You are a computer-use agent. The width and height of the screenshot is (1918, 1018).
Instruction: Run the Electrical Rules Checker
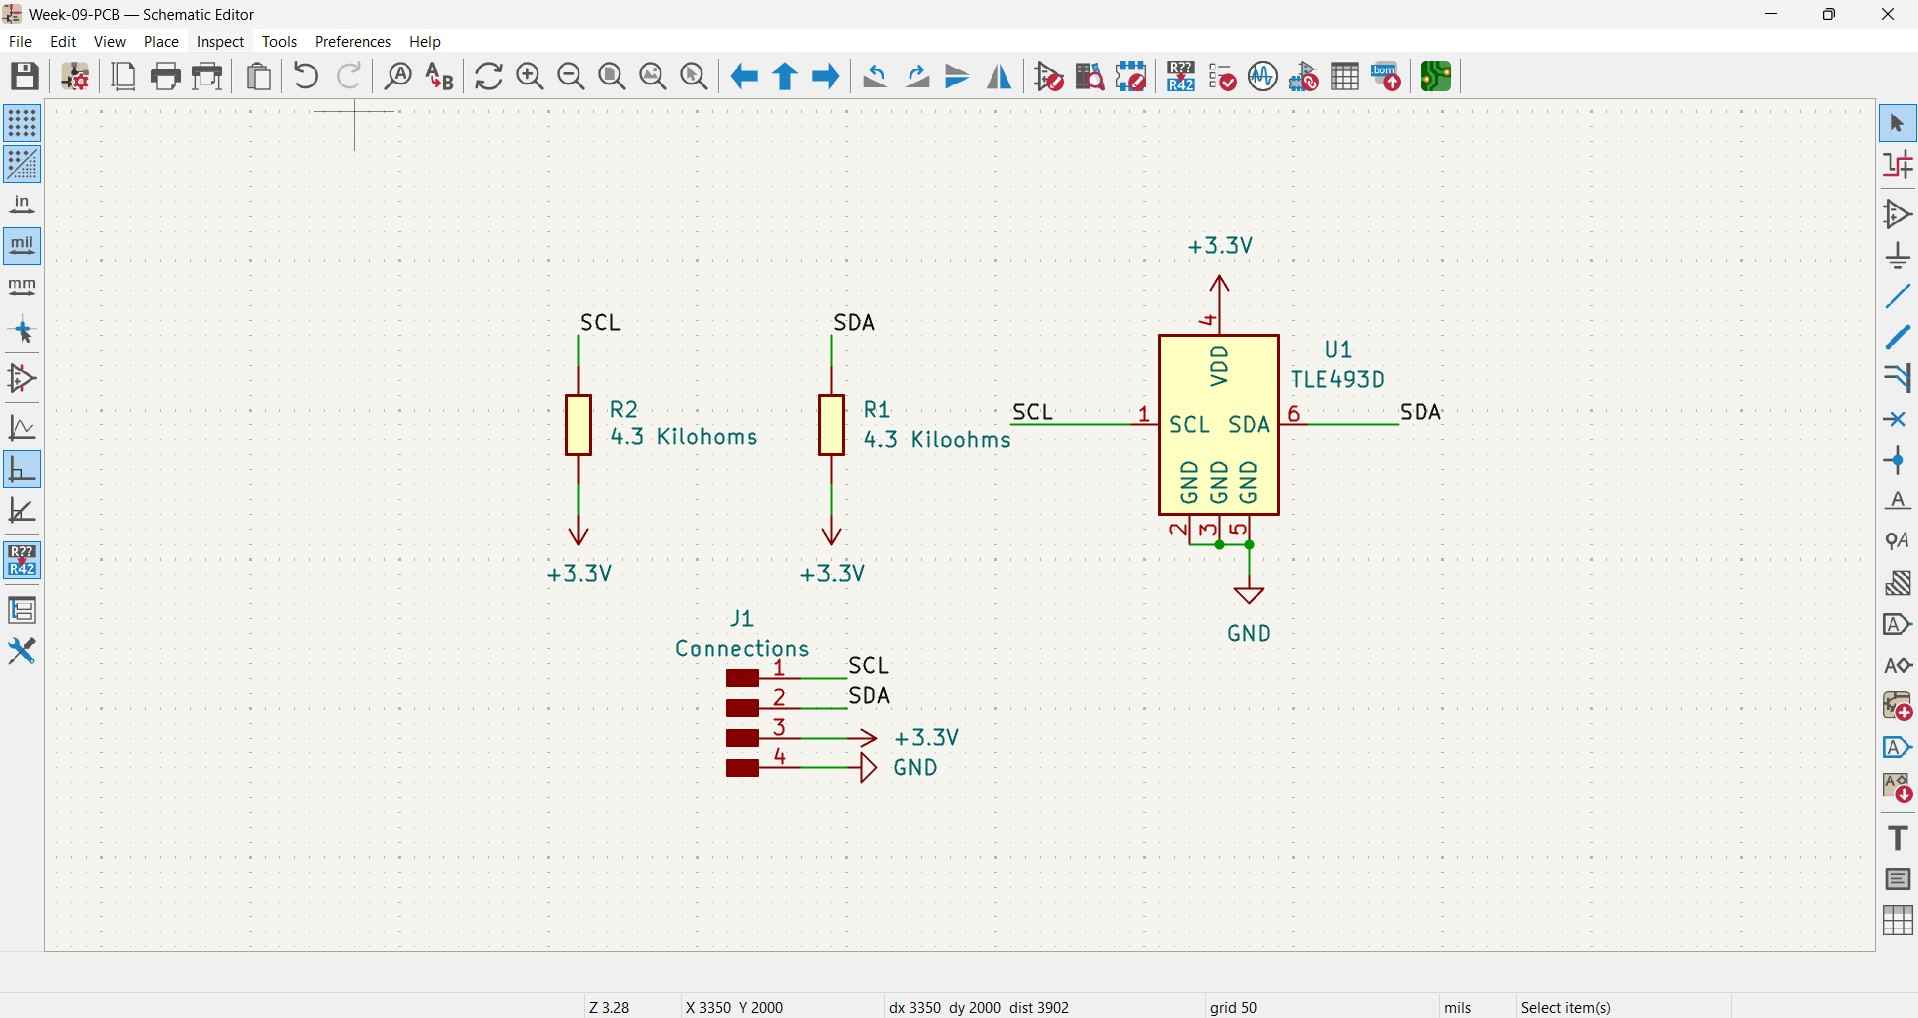pyautogui.click(x=1223, y=76)
